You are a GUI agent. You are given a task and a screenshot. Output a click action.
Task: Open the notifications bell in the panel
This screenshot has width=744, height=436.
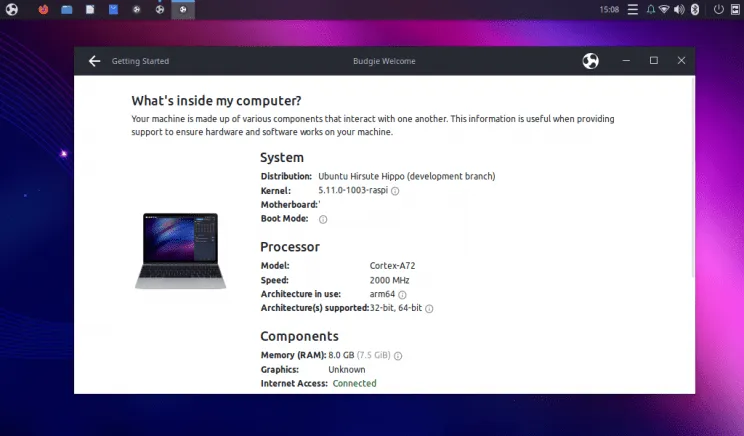pyautogui.click(x=651, y=10)
